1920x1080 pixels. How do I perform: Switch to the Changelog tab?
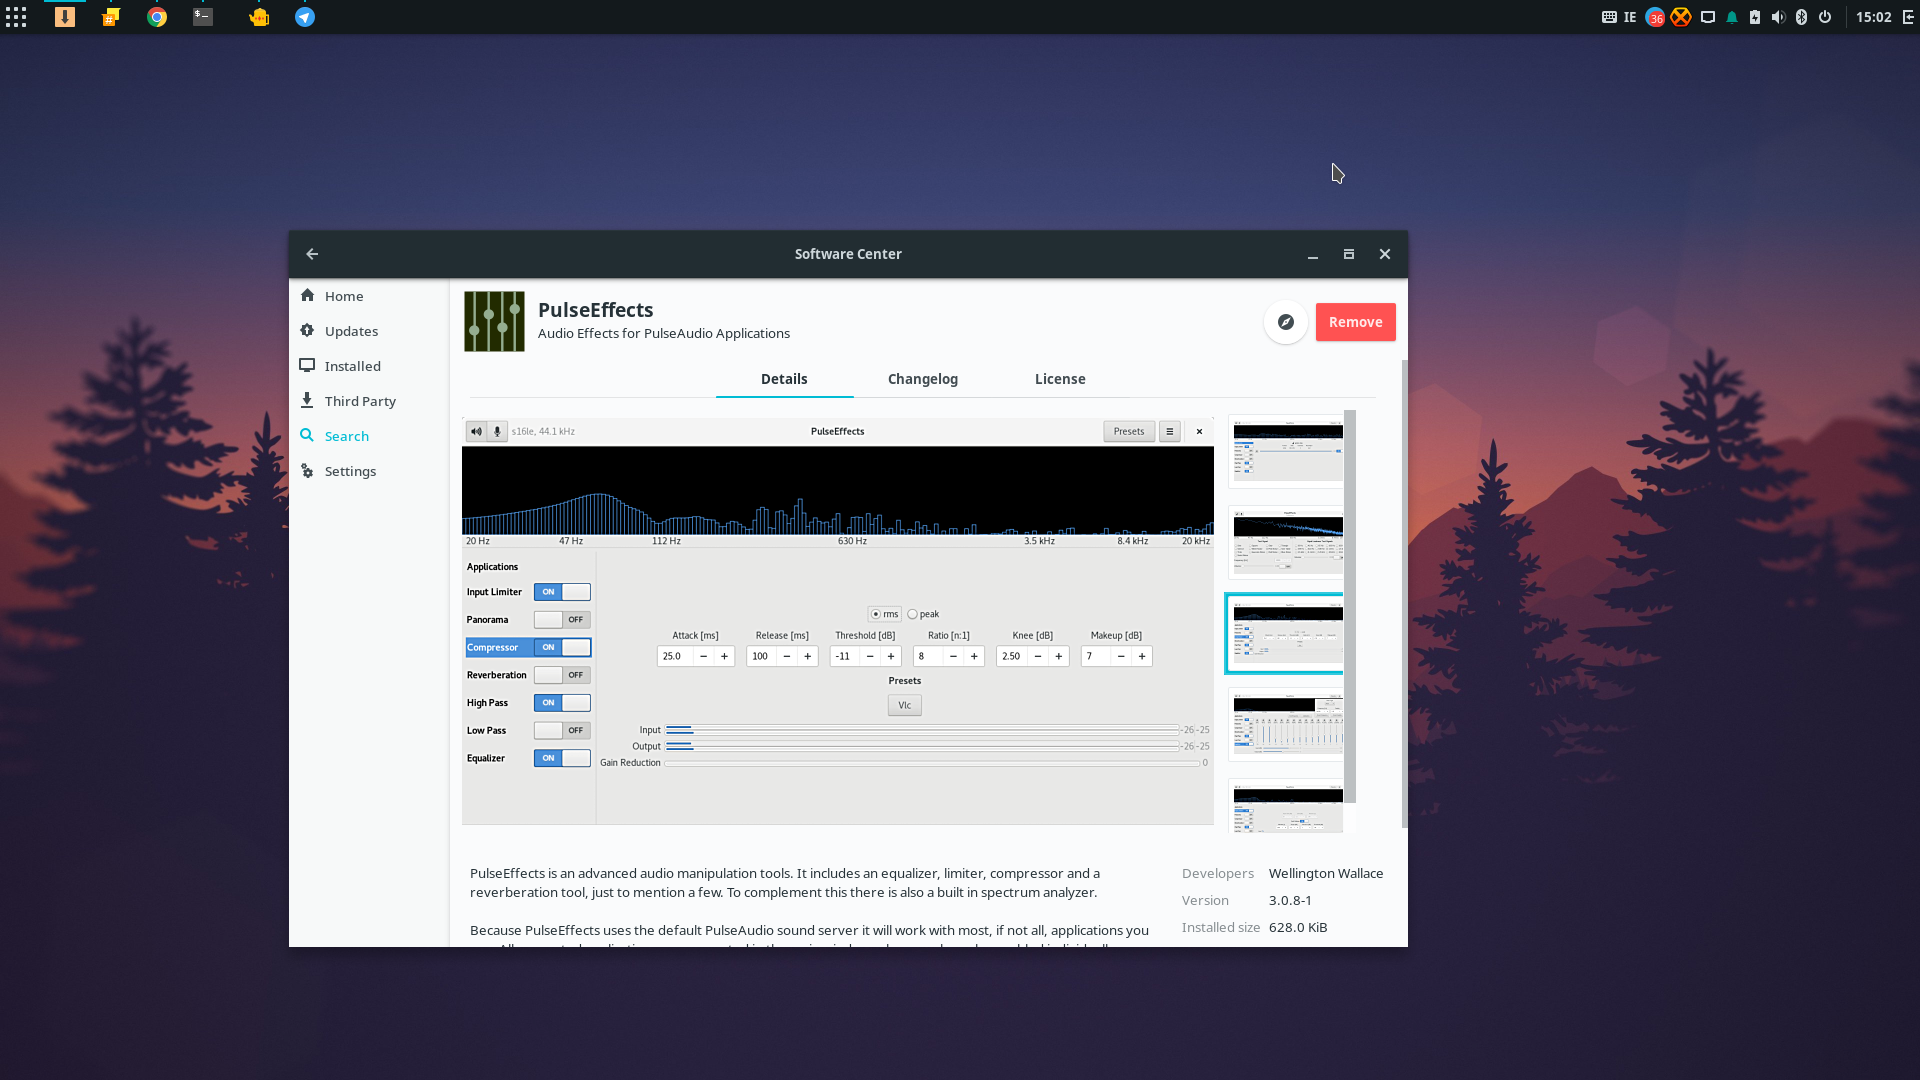coord(923,379)
